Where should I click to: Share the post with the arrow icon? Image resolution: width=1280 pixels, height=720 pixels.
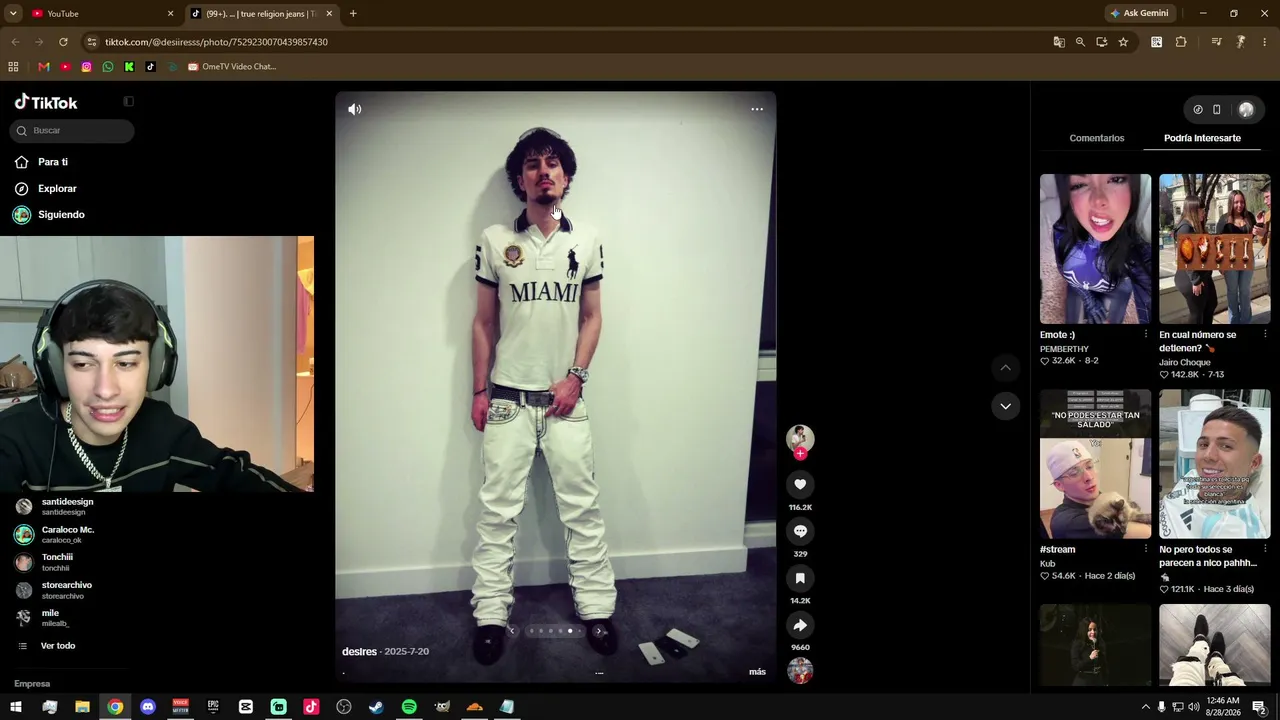(800, 625)
